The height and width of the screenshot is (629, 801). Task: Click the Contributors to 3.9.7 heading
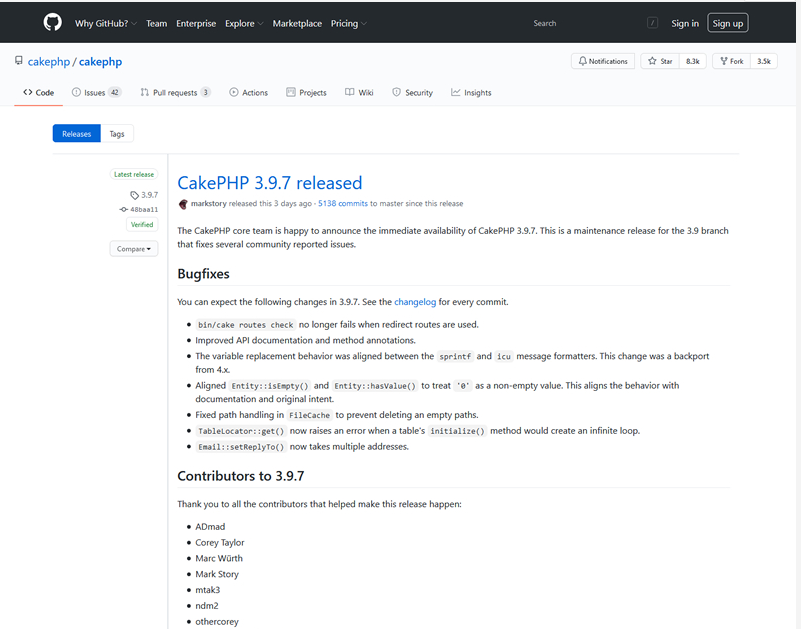coord(241,476)
